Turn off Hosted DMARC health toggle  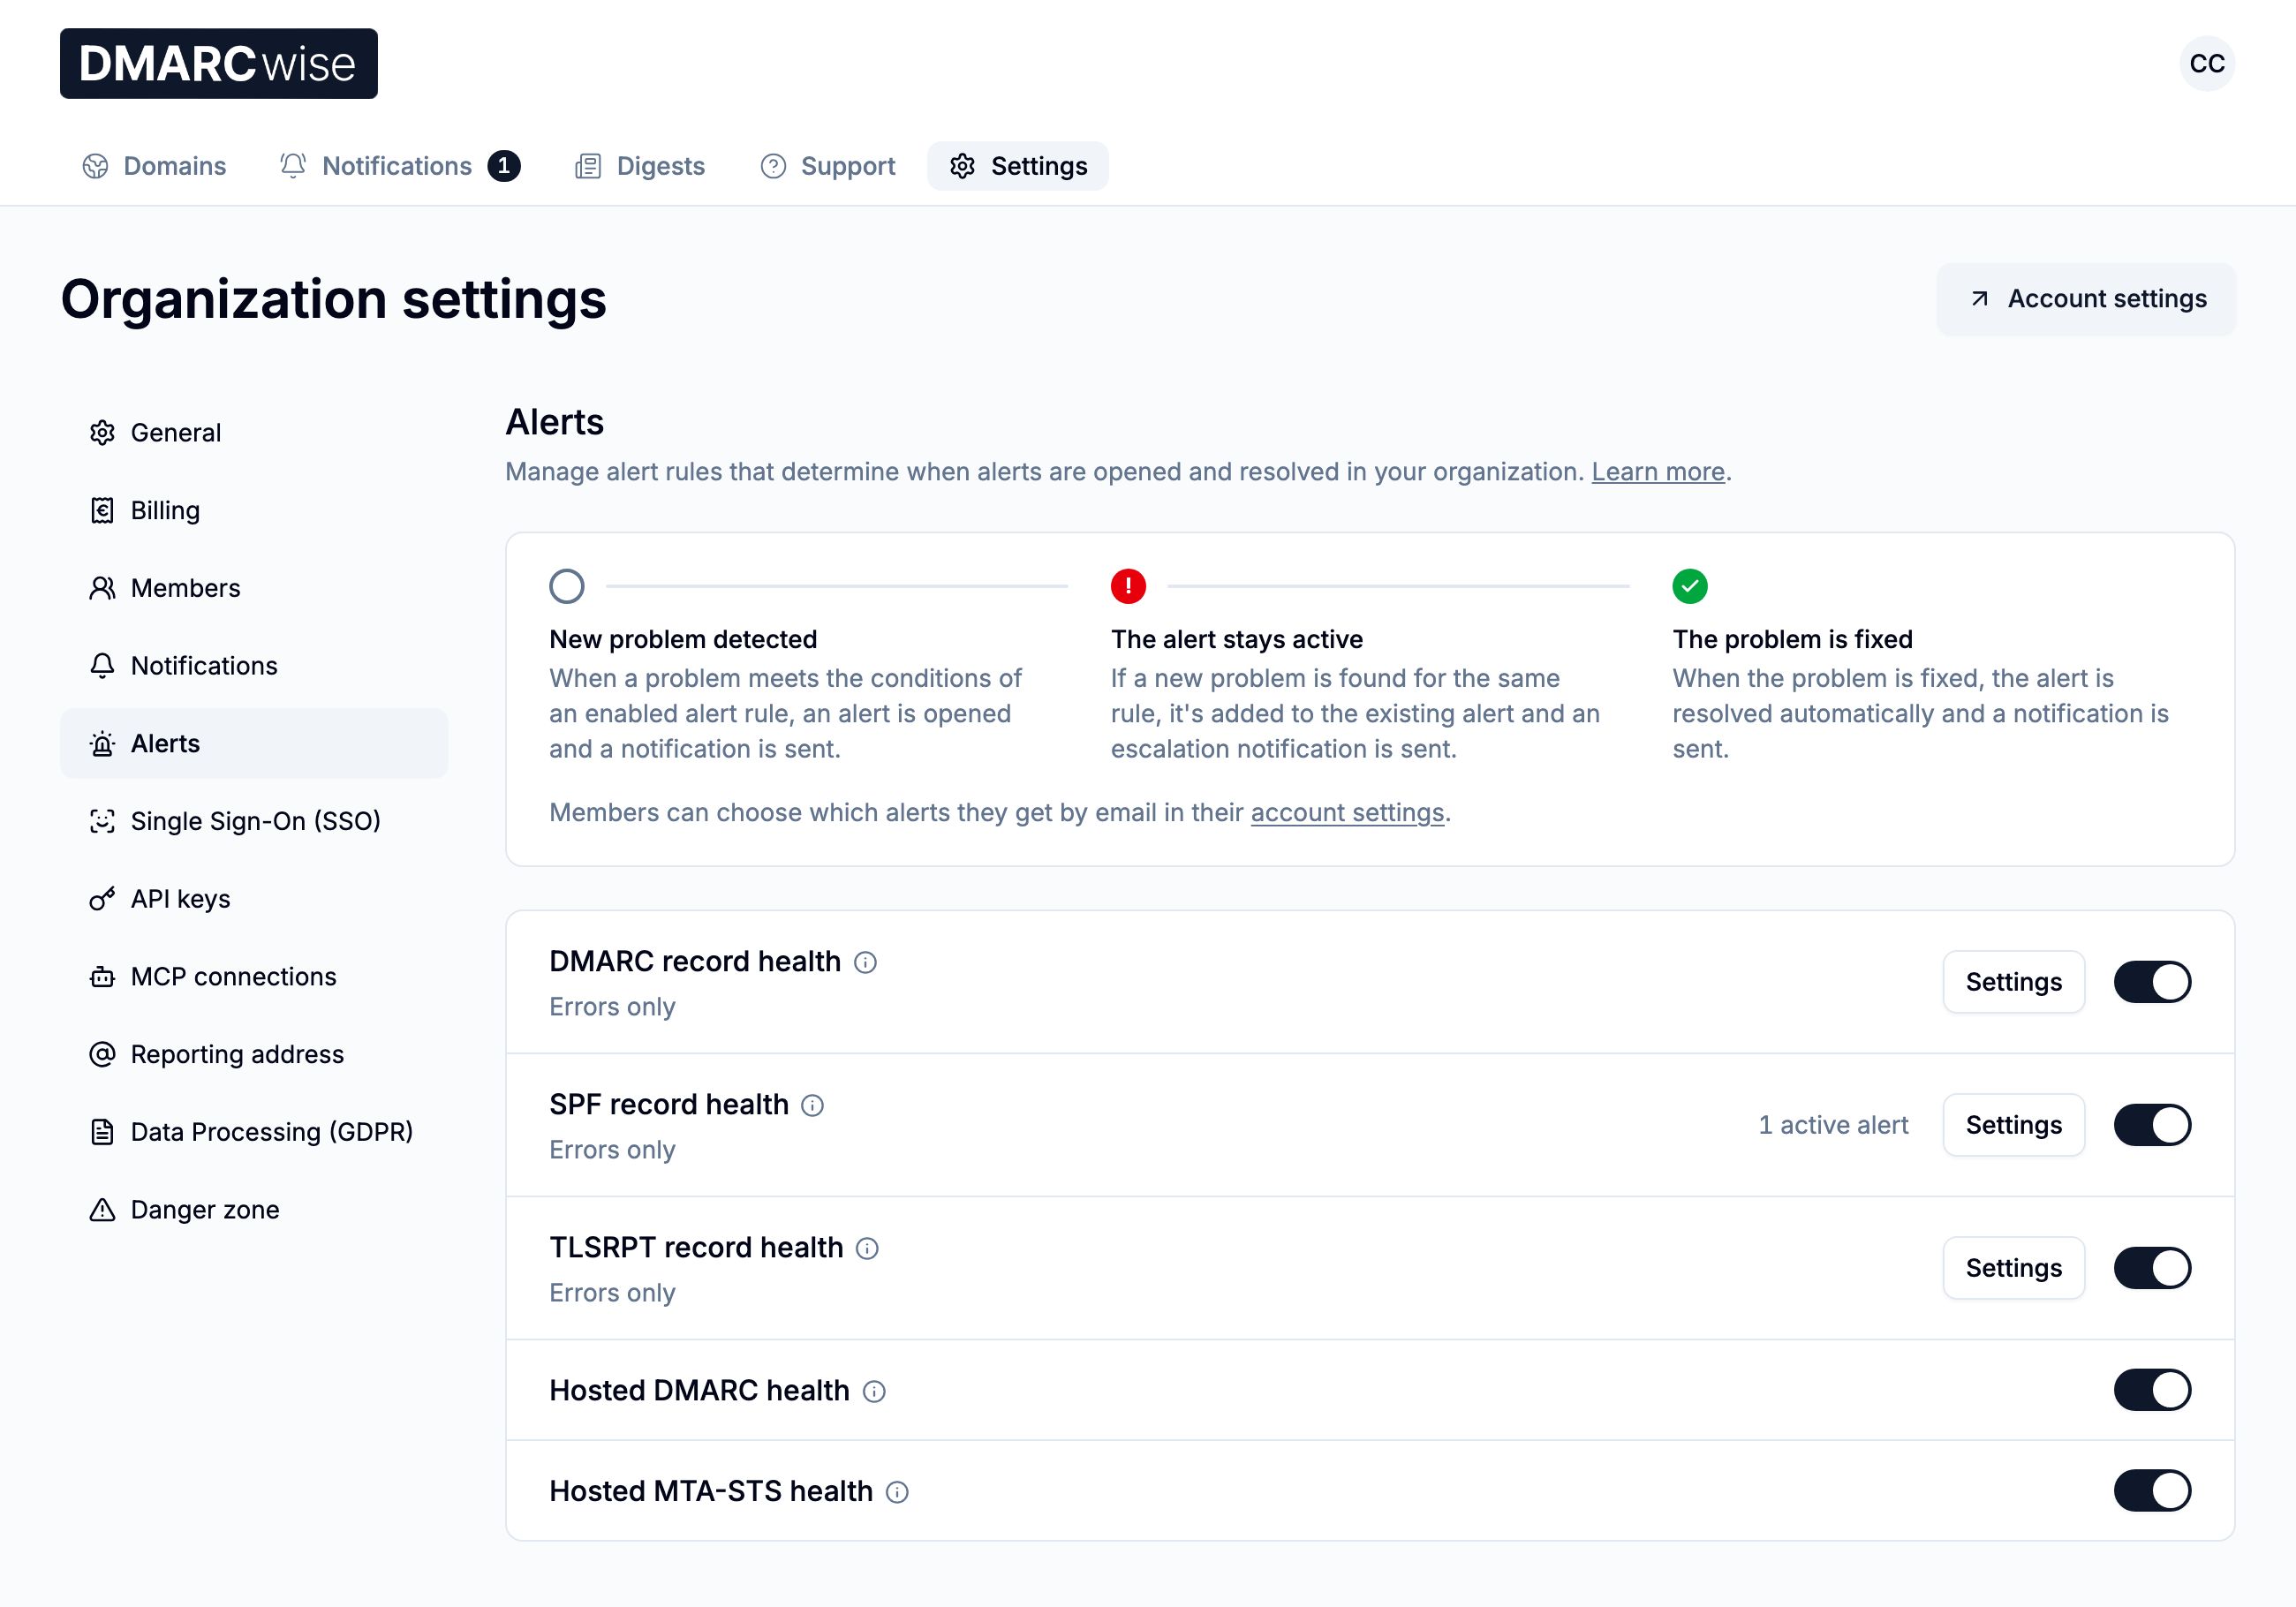(x=2152, y=1390)
